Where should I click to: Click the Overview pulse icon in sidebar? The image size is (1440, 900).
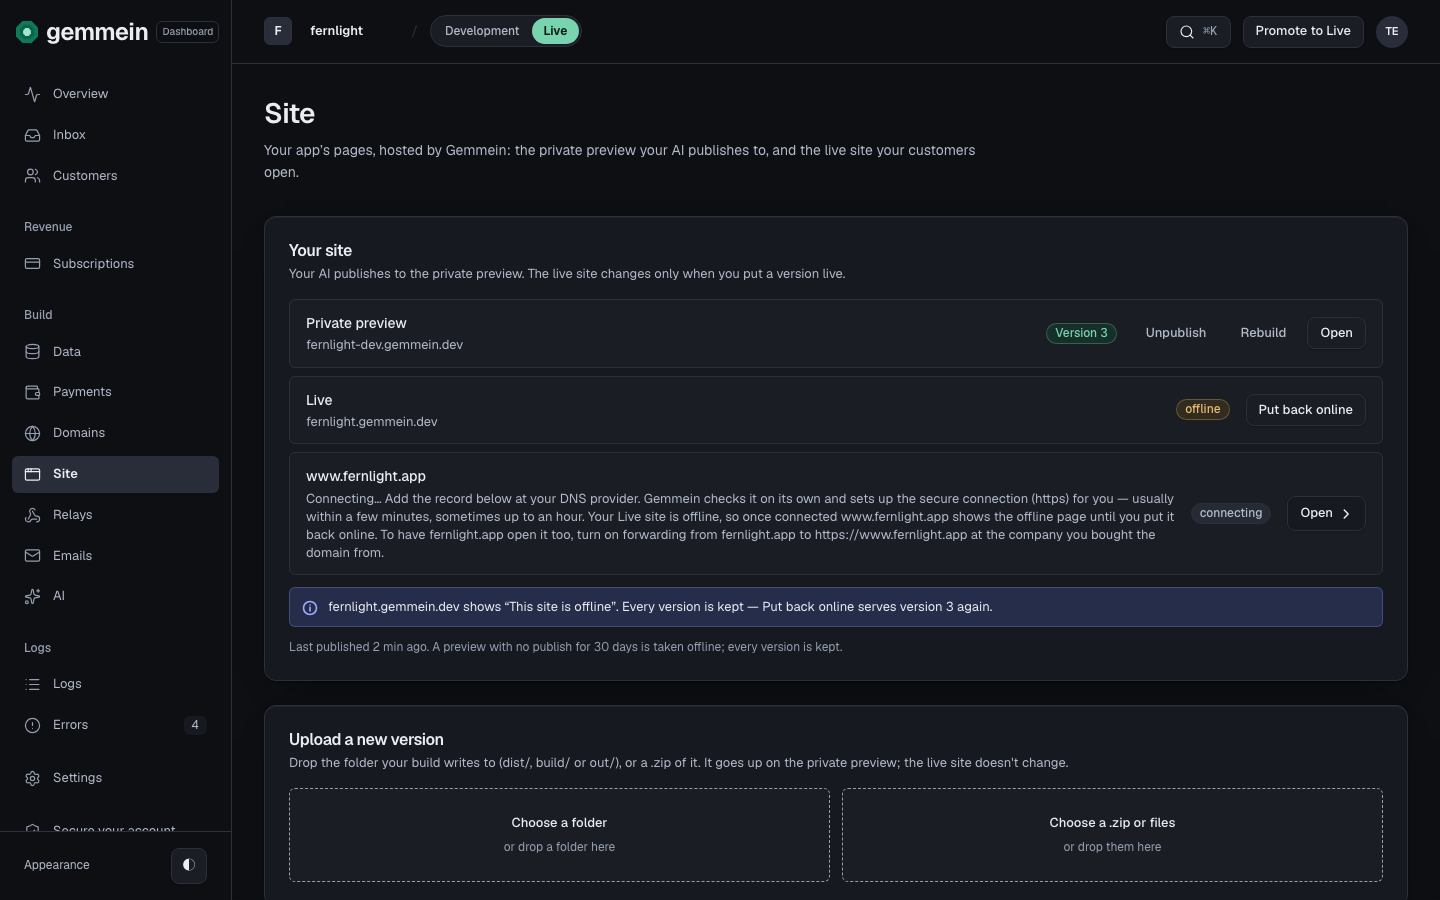click(x=33, y=94)
